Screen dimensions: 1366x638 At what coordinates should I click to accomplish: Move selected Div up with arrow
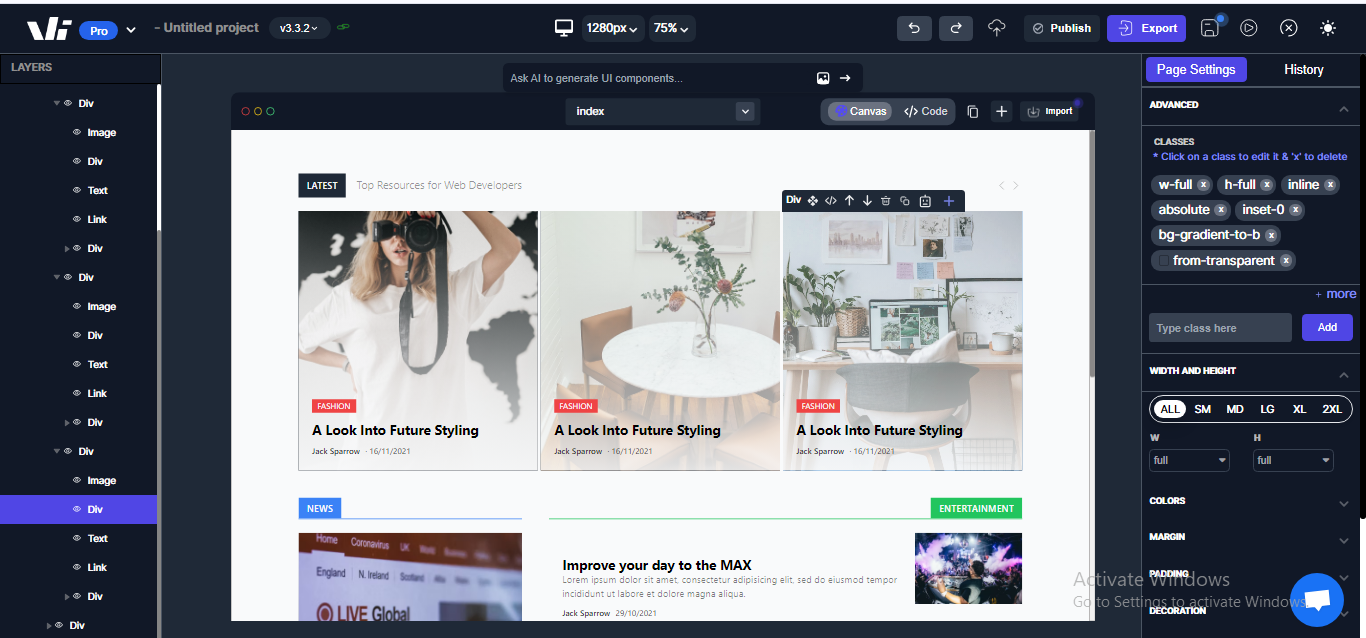tap(849, 201)
